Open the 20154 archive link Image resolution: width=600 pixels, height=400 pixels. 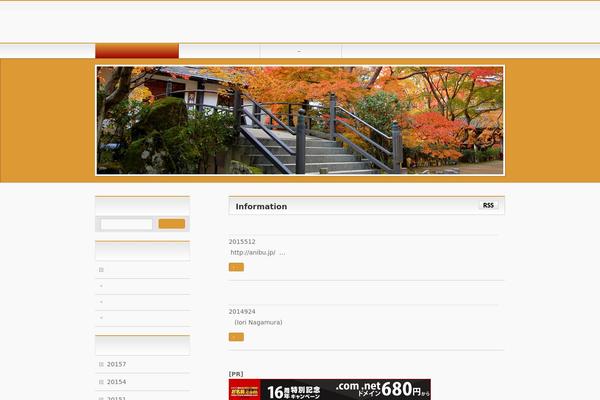tap(116, 382)
